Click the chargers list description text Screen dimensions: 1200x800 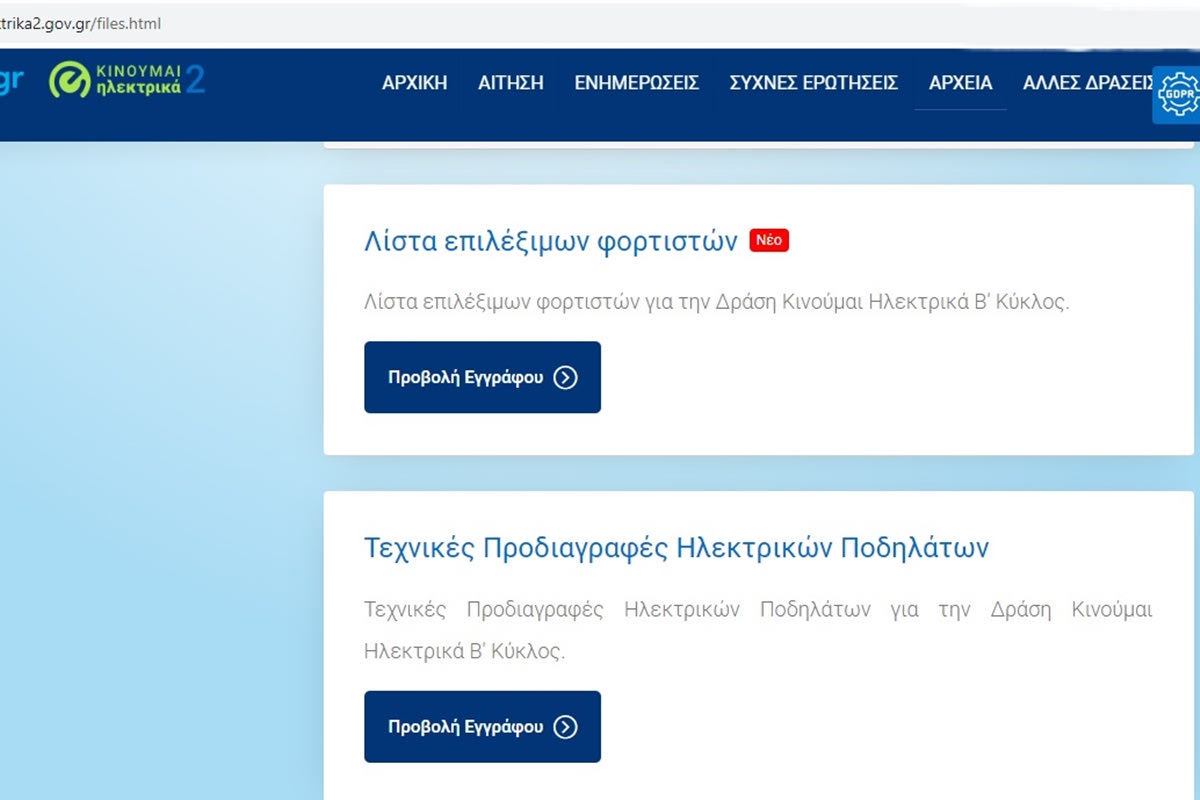coord(716,302)
